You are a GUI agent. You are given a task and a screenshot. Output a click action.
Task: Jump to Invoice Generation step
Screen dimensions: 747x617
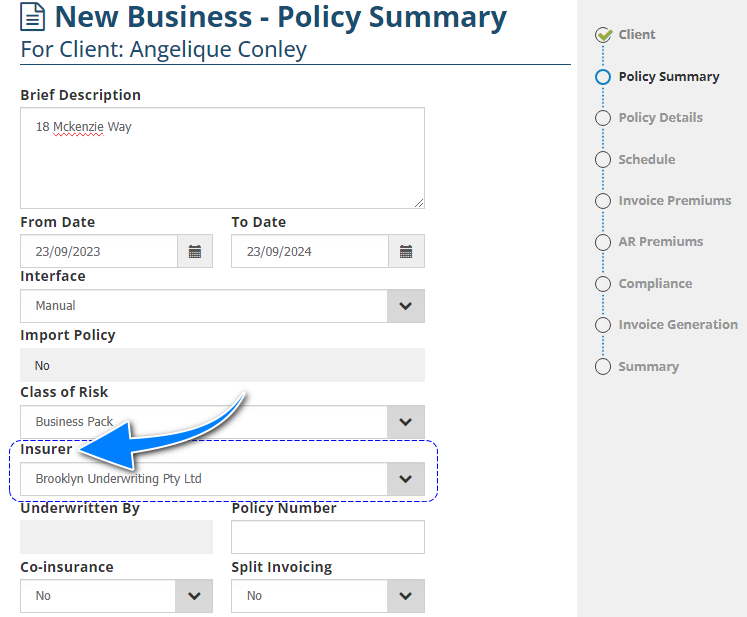pyautogui.click(x=677, y=325)
